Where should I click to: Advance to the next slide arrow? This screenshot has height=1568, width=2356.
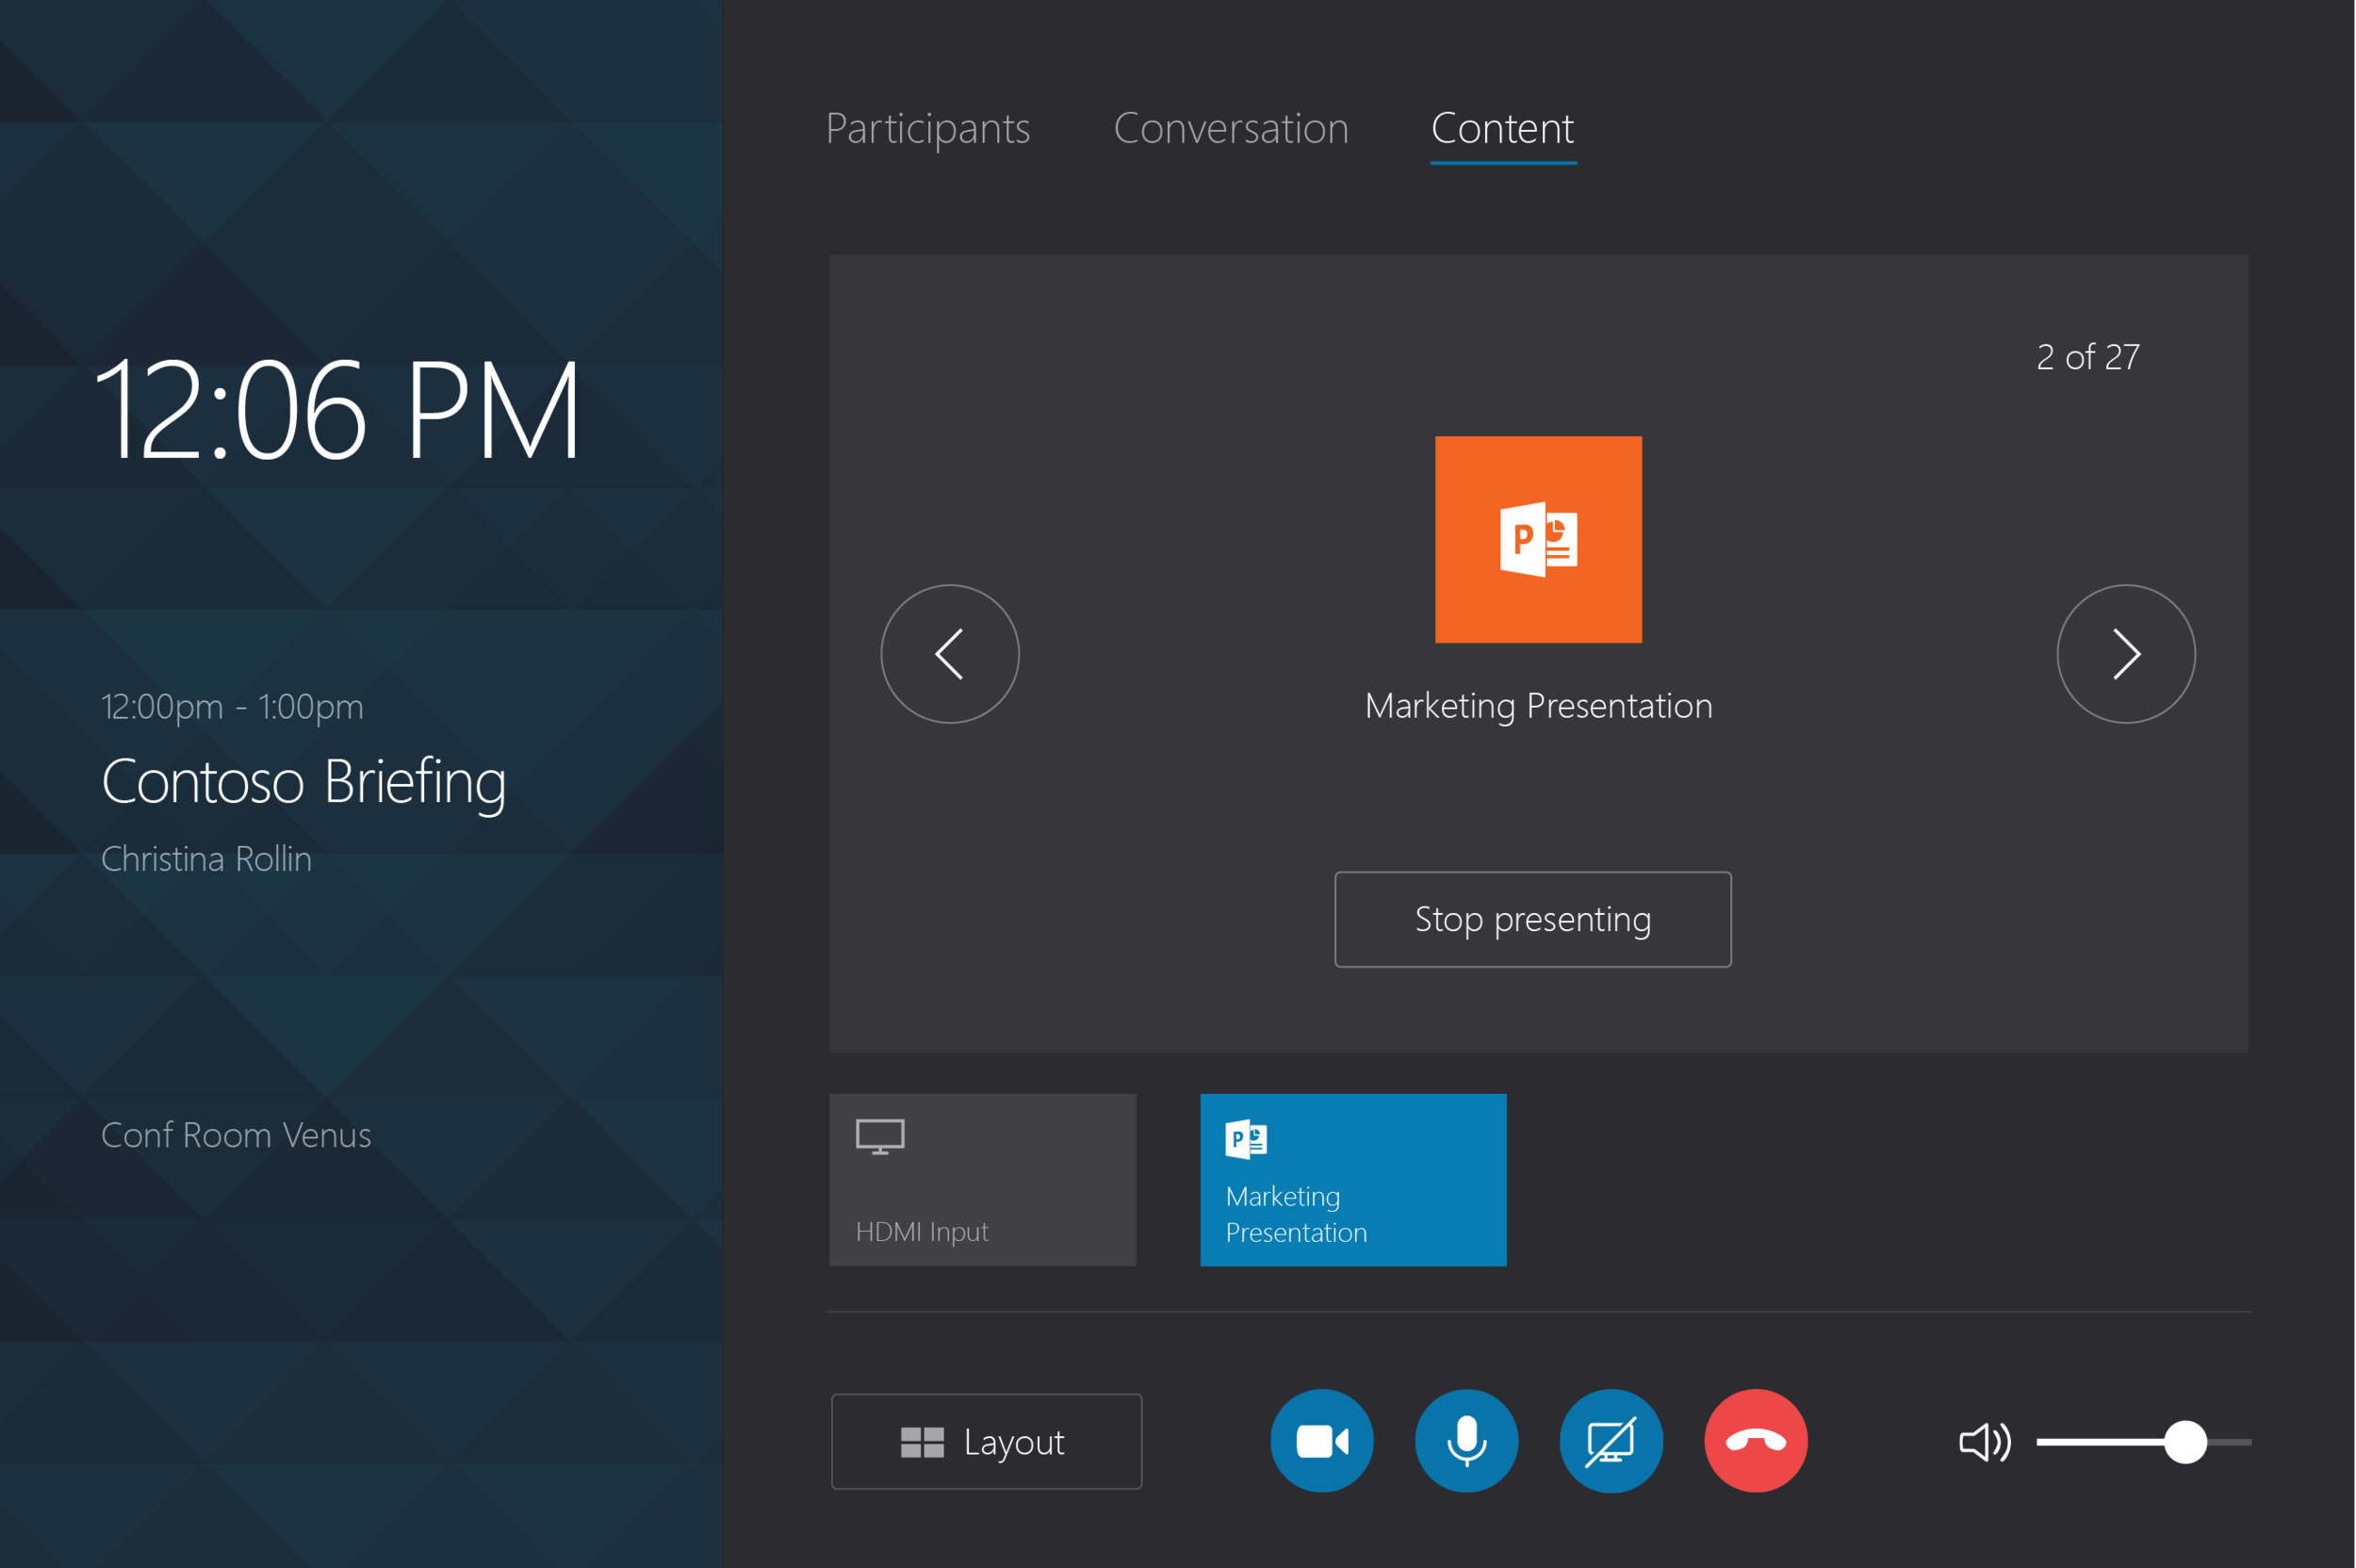[2126, 654]
